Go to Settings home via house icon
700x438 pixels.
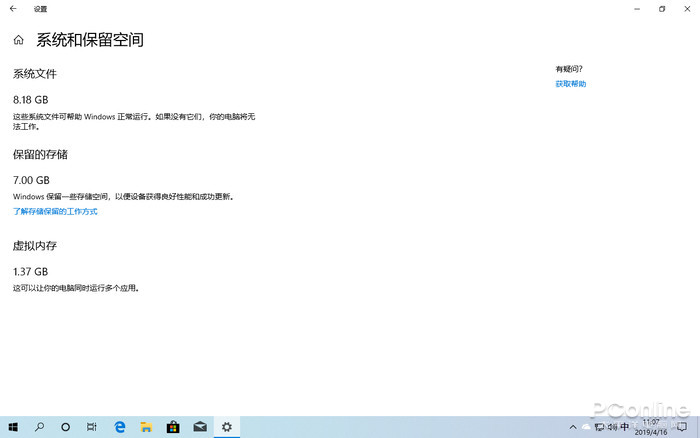pos(18,41)
